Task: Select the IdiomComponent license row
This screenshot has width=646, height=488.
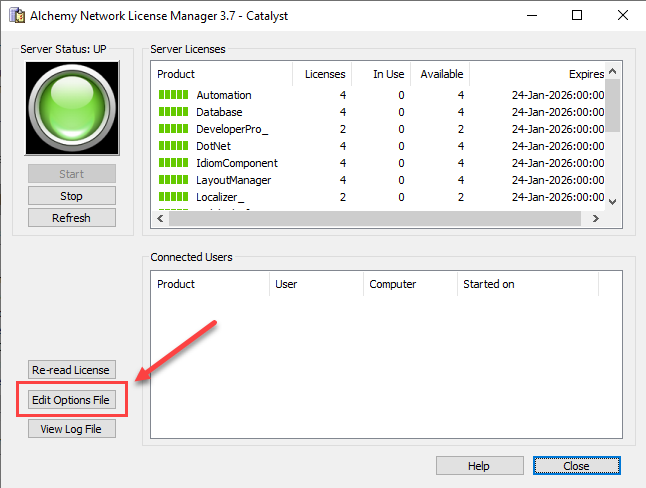Action: point(378,163)
